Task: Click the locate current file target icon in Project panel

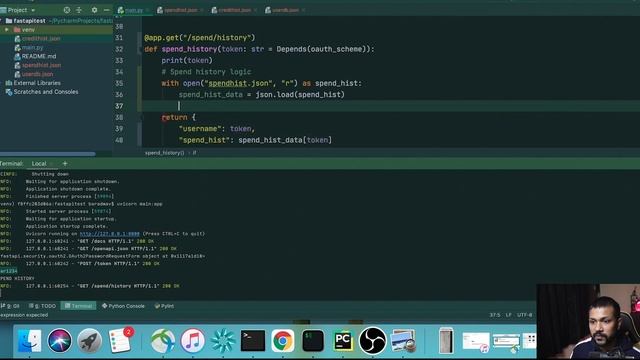Action: (67, 10)
